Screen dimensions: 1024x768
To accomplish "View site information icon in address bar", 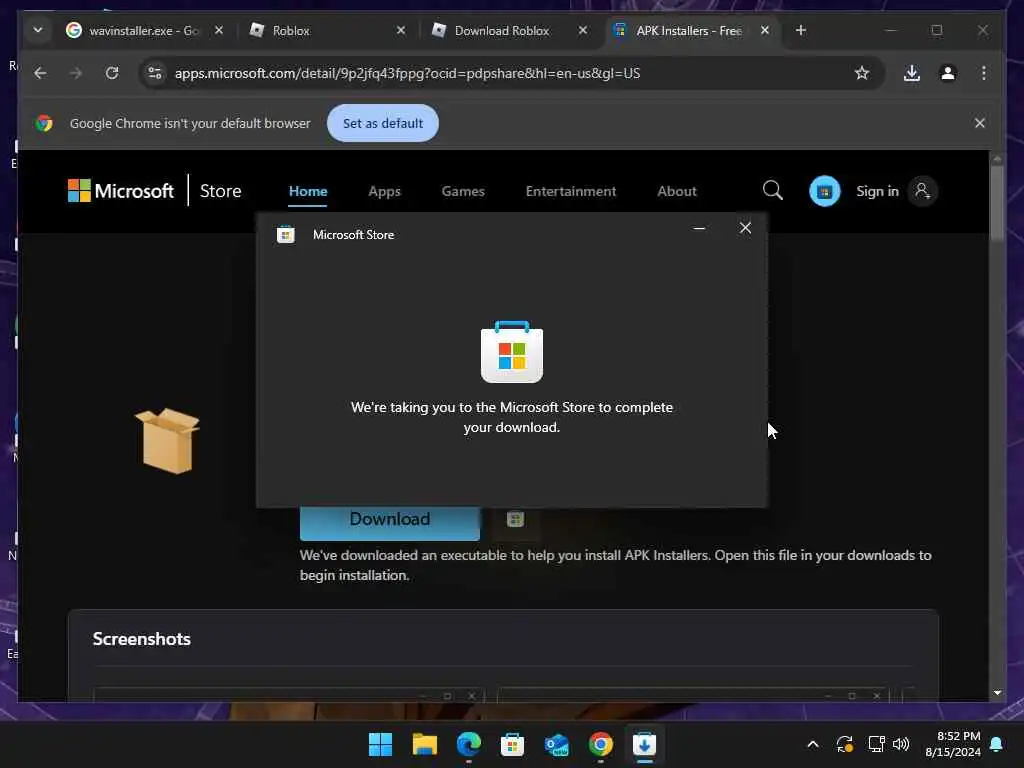I will [155, 73].
